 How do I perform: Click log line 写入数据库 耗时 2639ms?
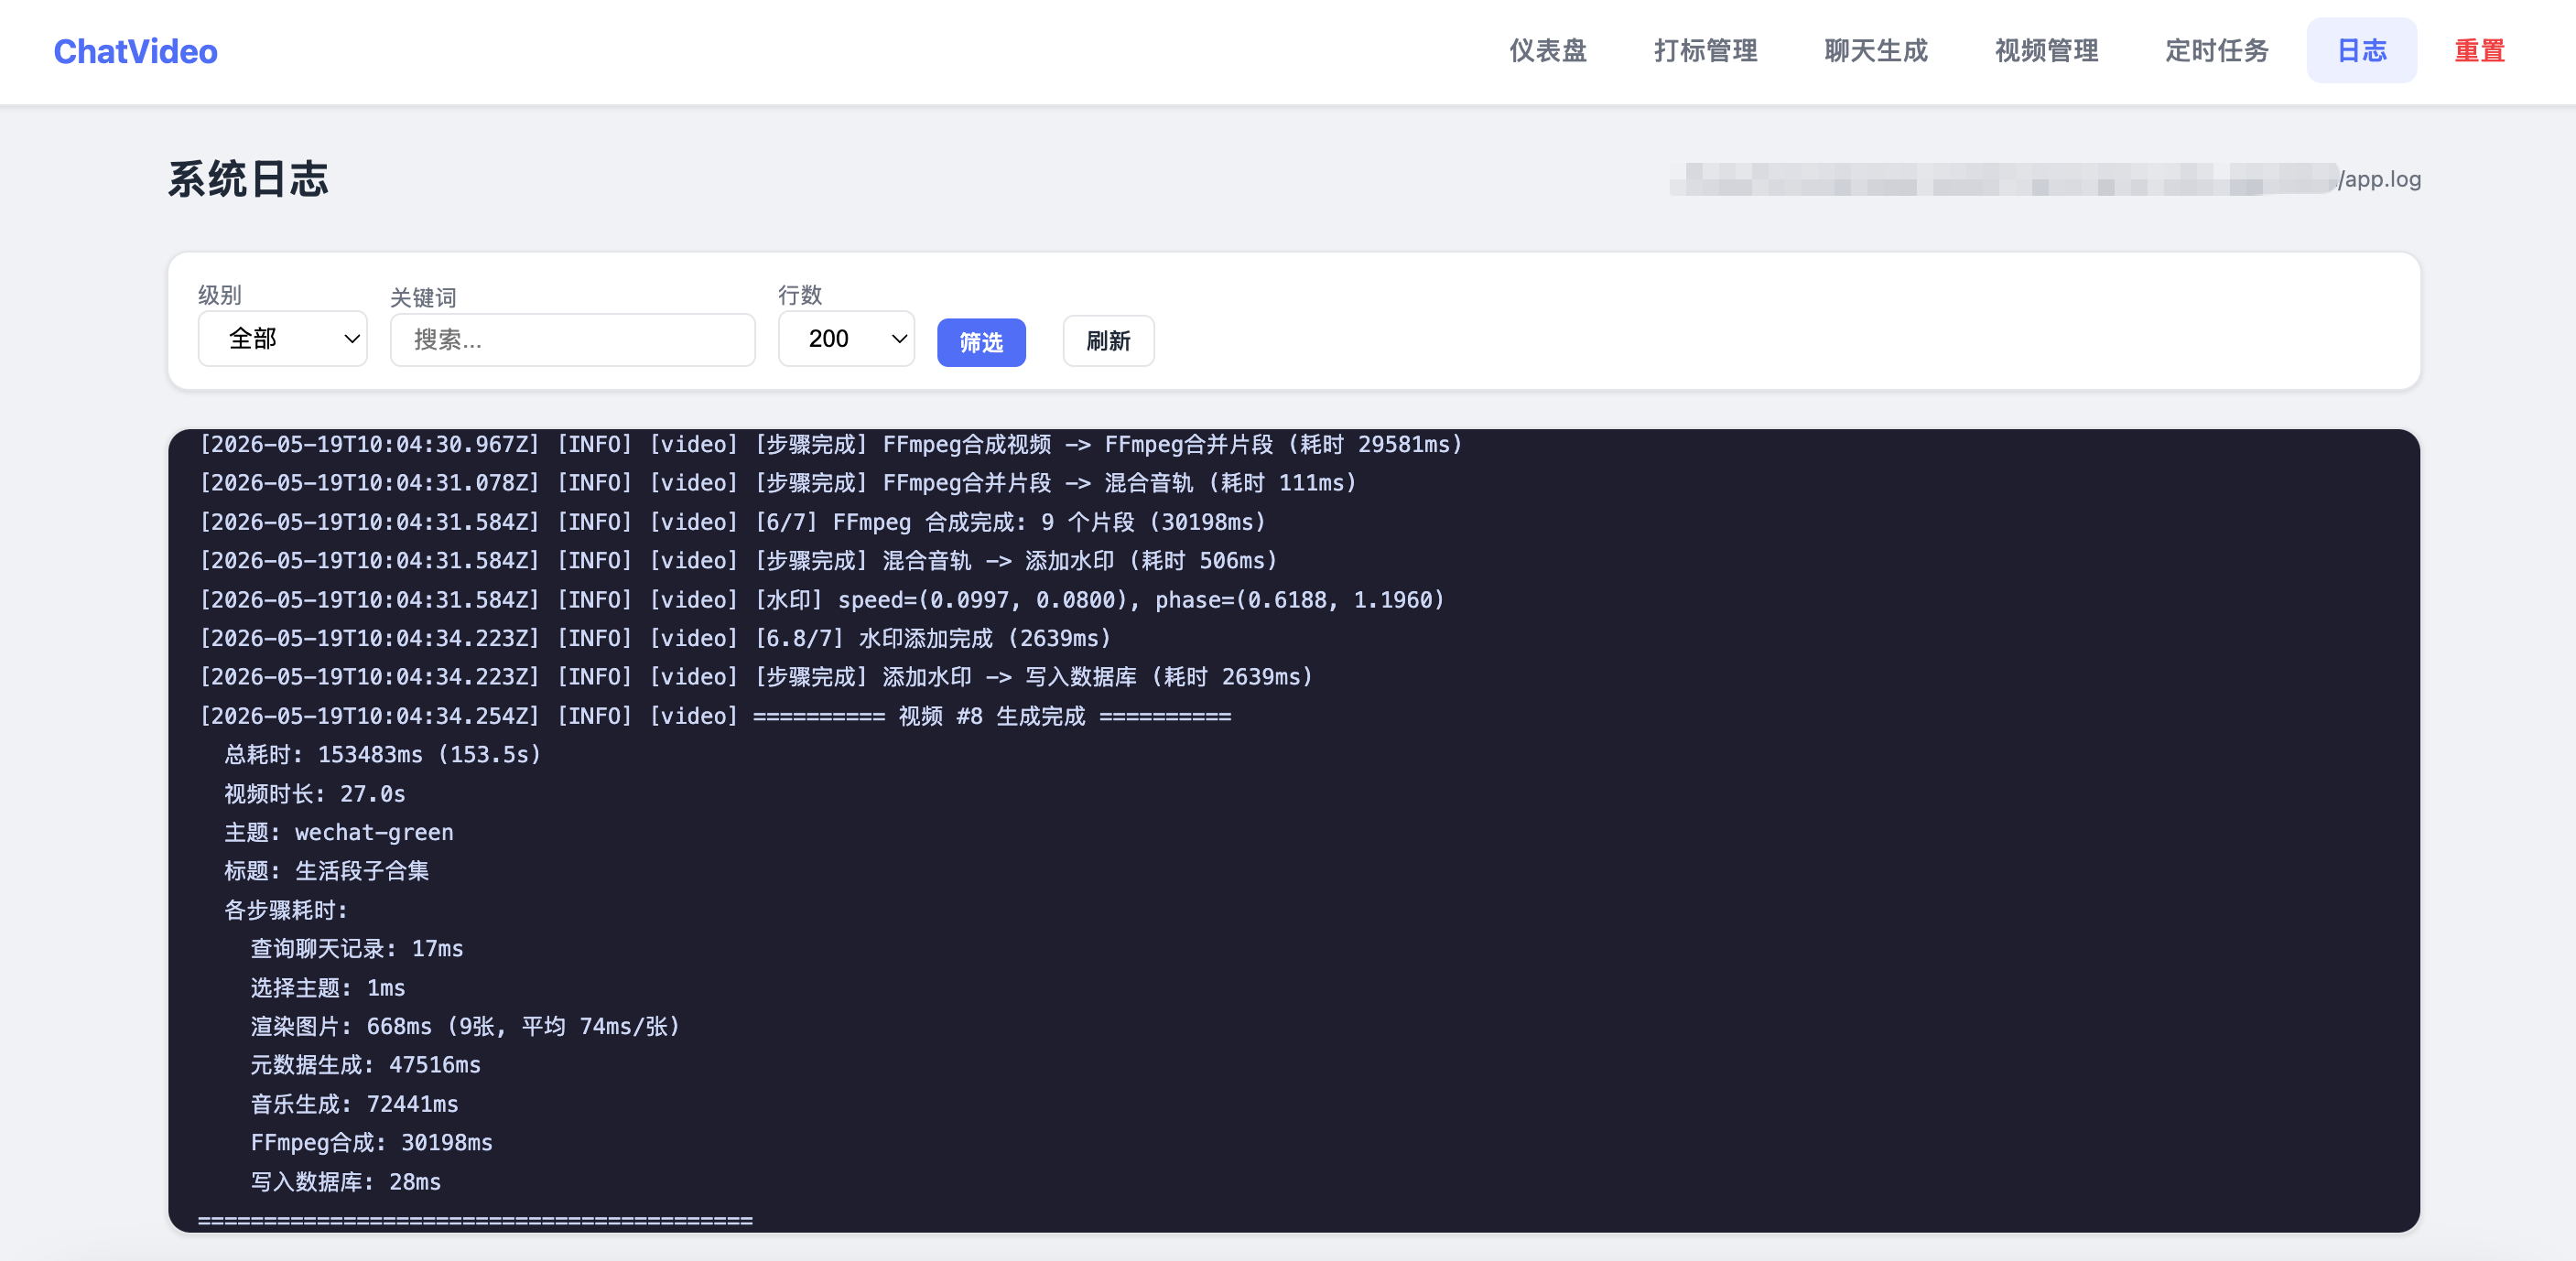pyautogui.click(x=756, y=678)
